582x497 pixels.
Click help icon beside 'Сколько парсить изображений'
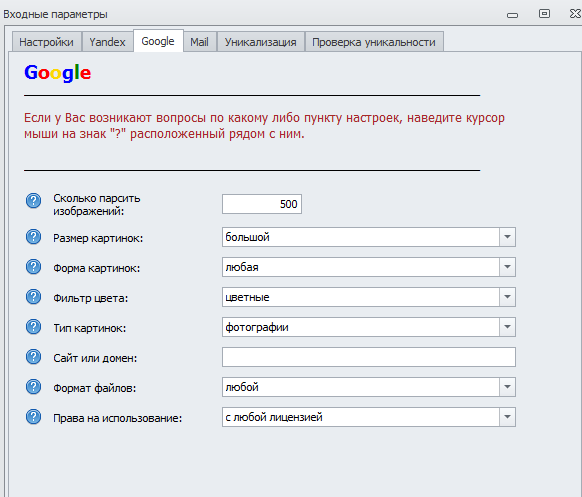pyautogui.click(x=33, y=201)
